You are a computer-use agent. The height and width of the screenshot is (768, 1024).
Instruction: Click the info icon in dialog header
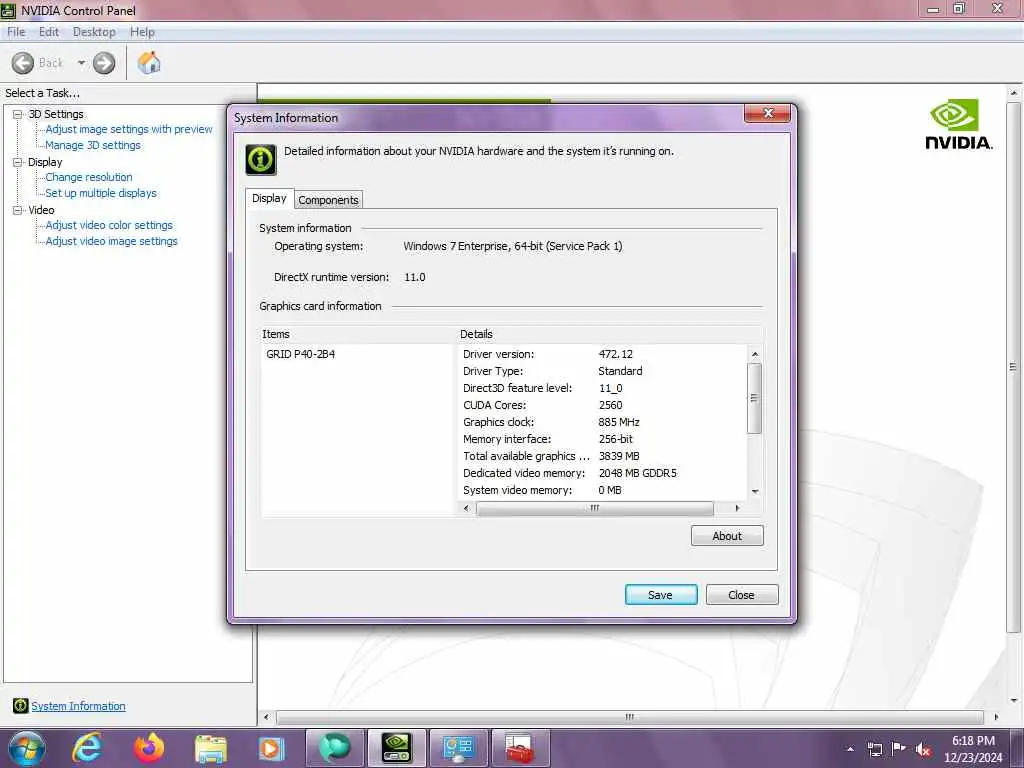[x=261, y=159]
